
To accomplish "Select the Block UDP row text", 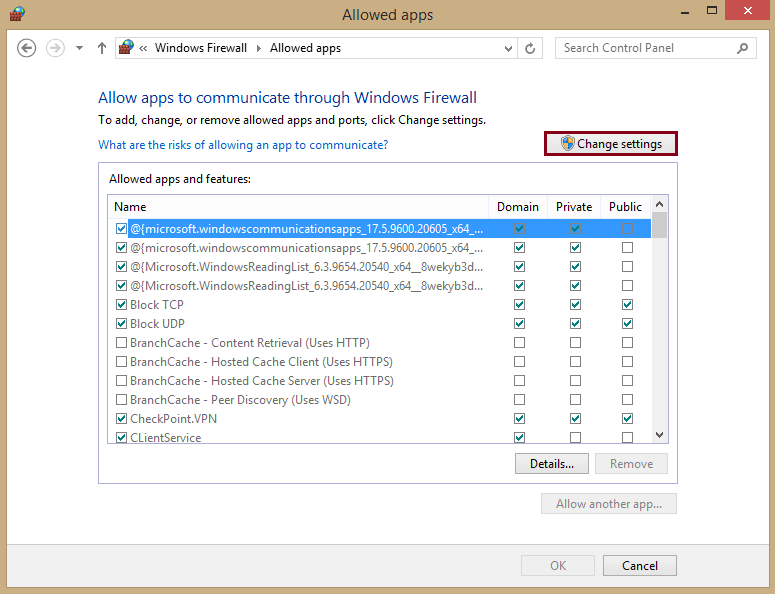I will (157, 324).
